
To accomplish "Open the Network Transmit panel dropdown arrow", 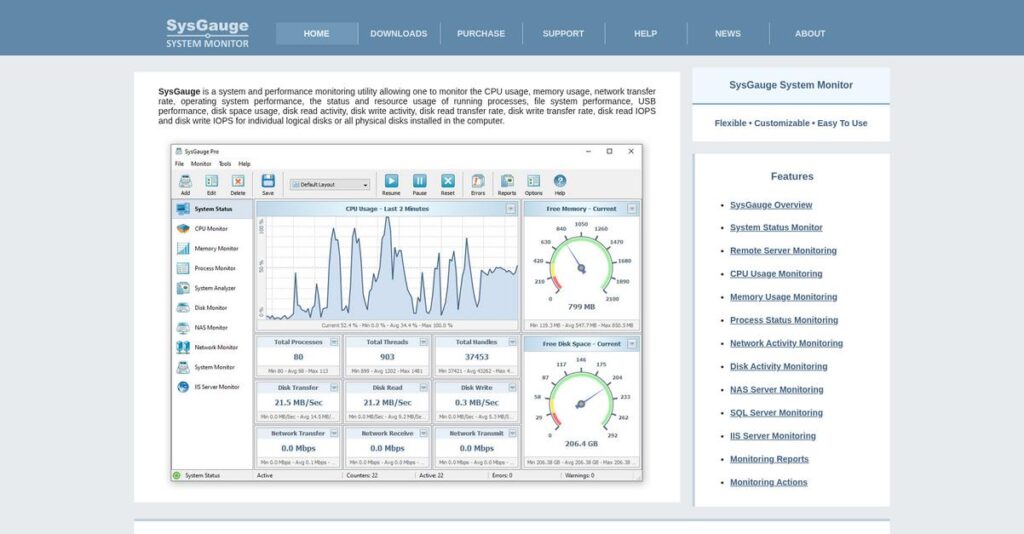I will [x=513, y=433].
